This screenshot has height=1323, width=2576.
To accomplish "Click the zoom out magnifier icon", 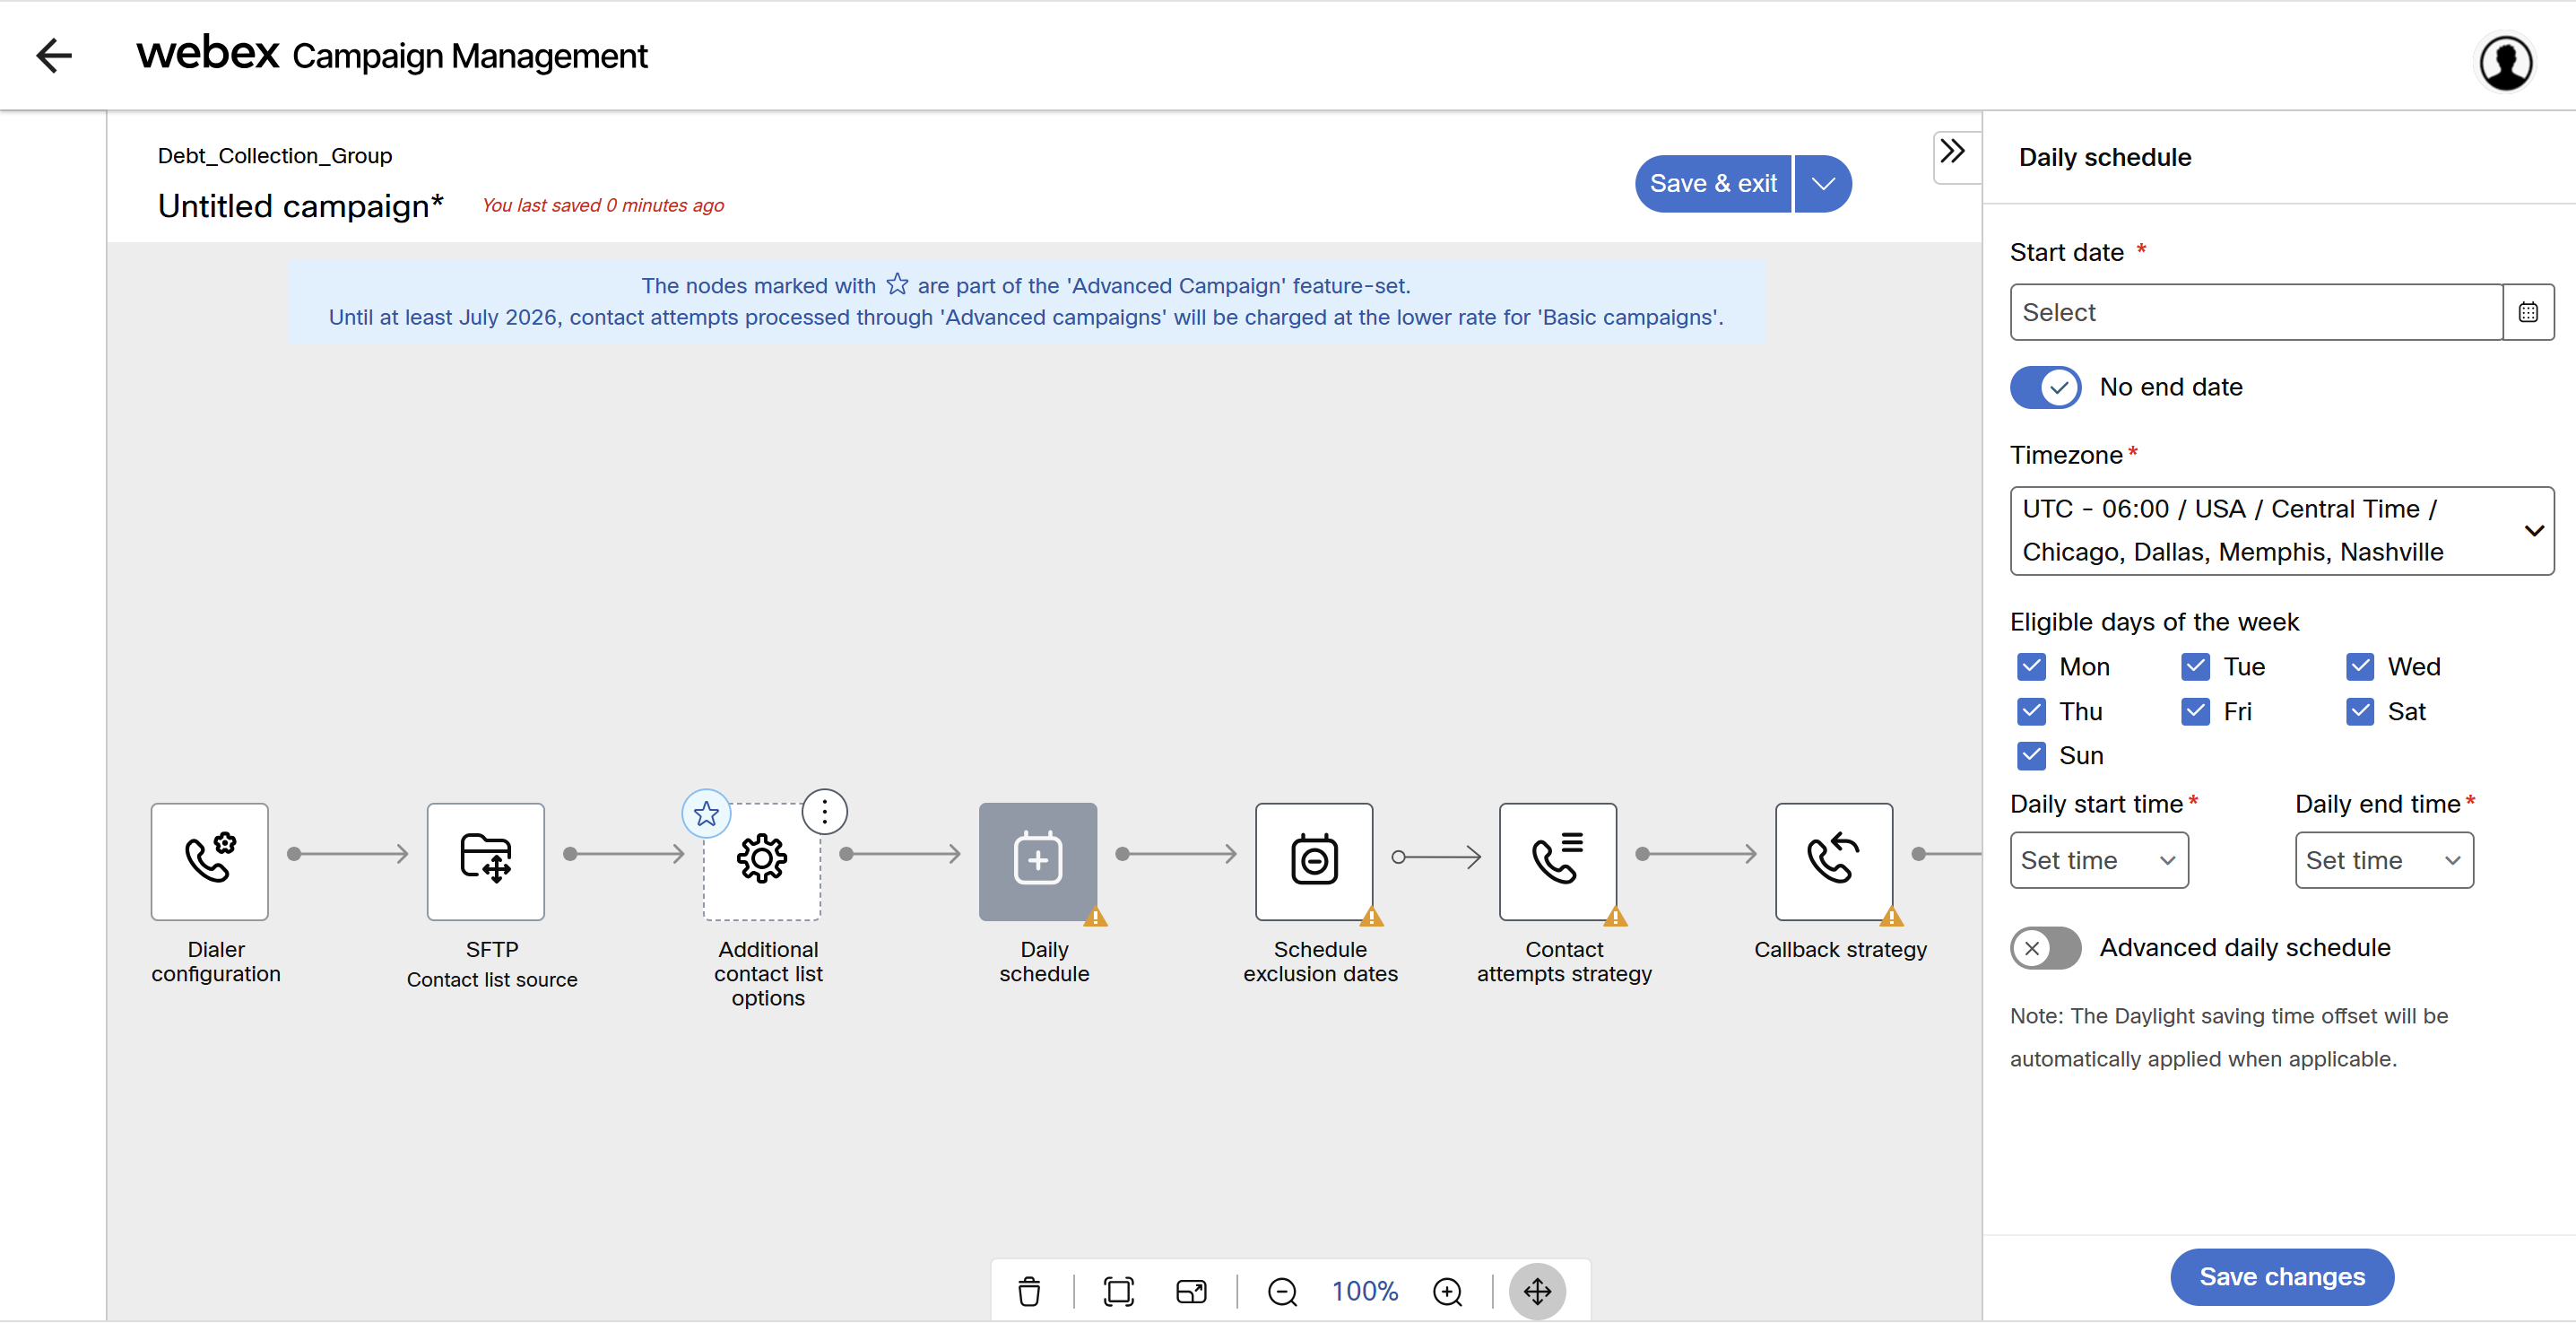I will click(x=1281, y=1291).
